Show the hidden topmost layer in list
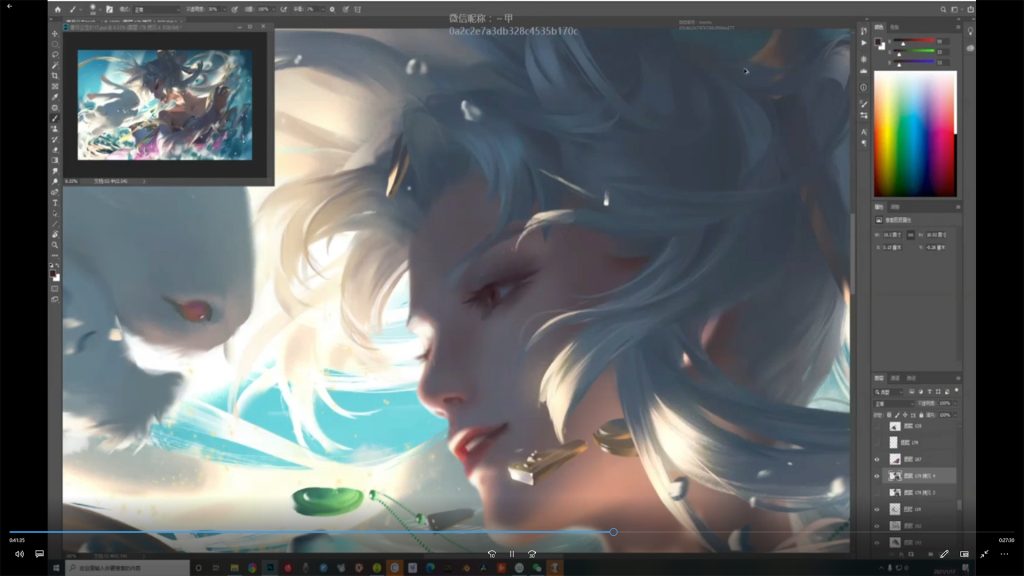The image size is (1024, 576). pos(877,426)
